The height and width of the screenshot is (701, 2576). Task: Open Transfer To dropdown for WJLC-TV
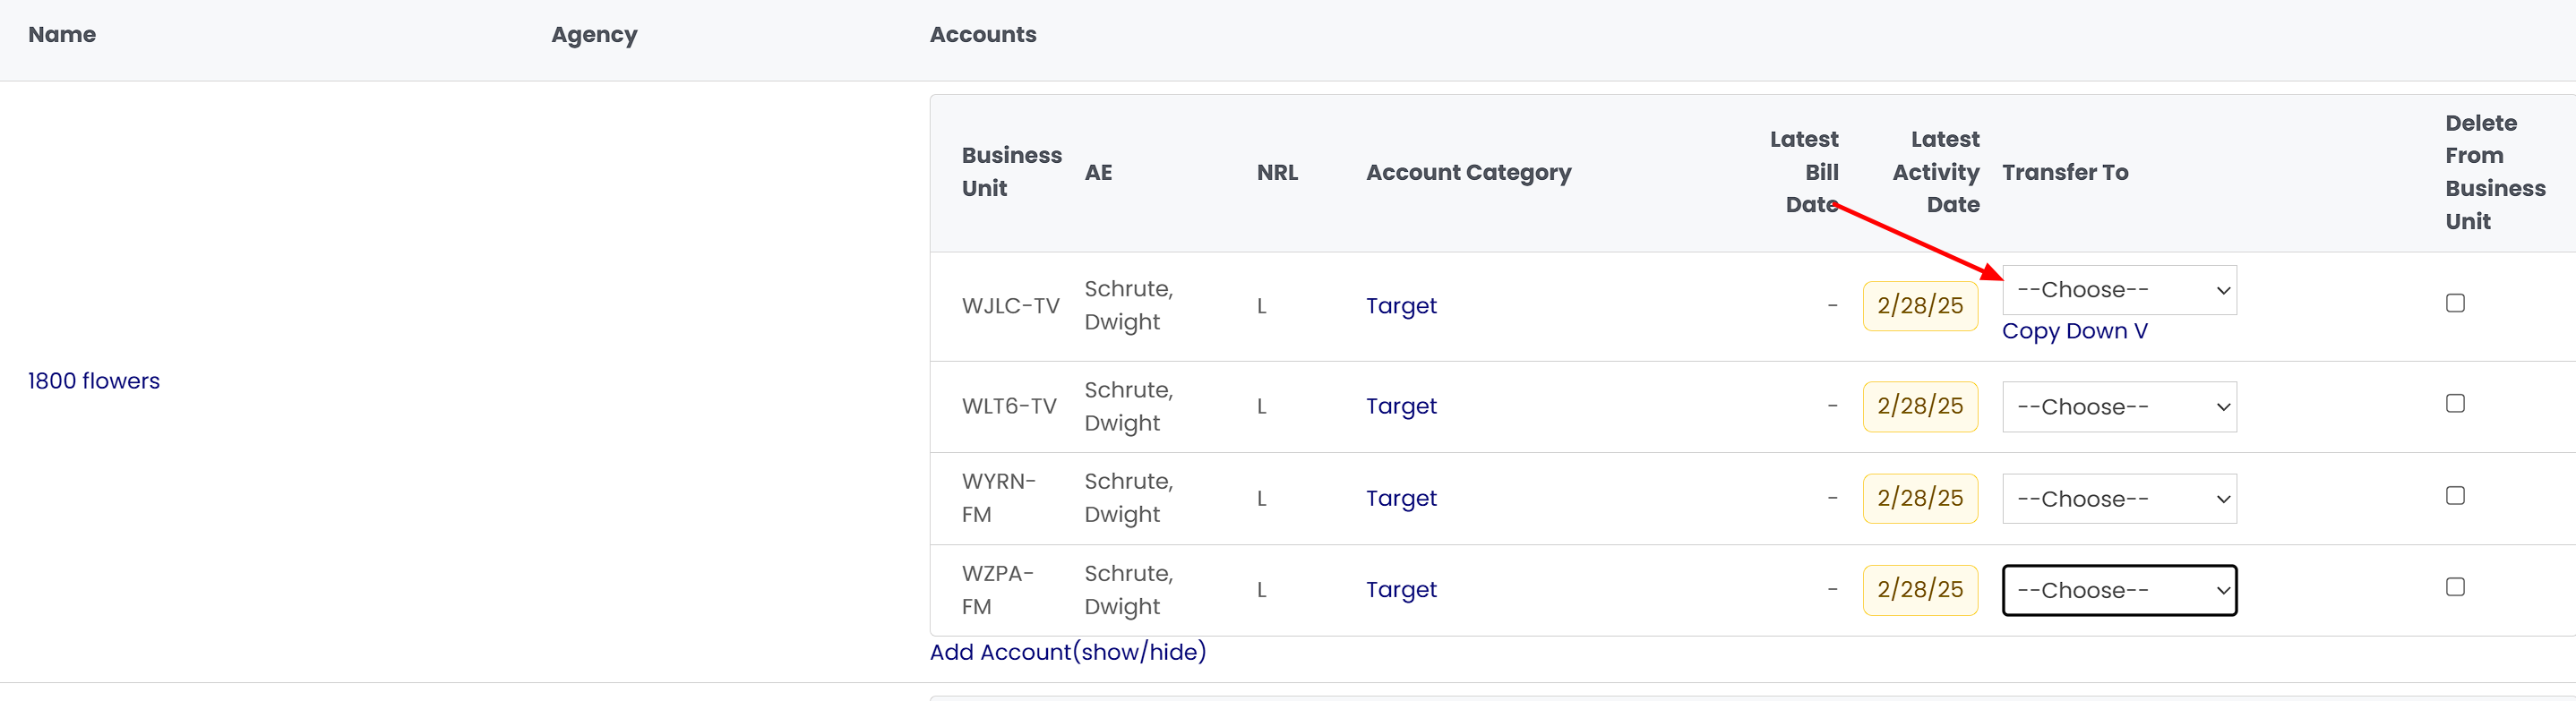pyautogui.click(x=2119, y=290)
